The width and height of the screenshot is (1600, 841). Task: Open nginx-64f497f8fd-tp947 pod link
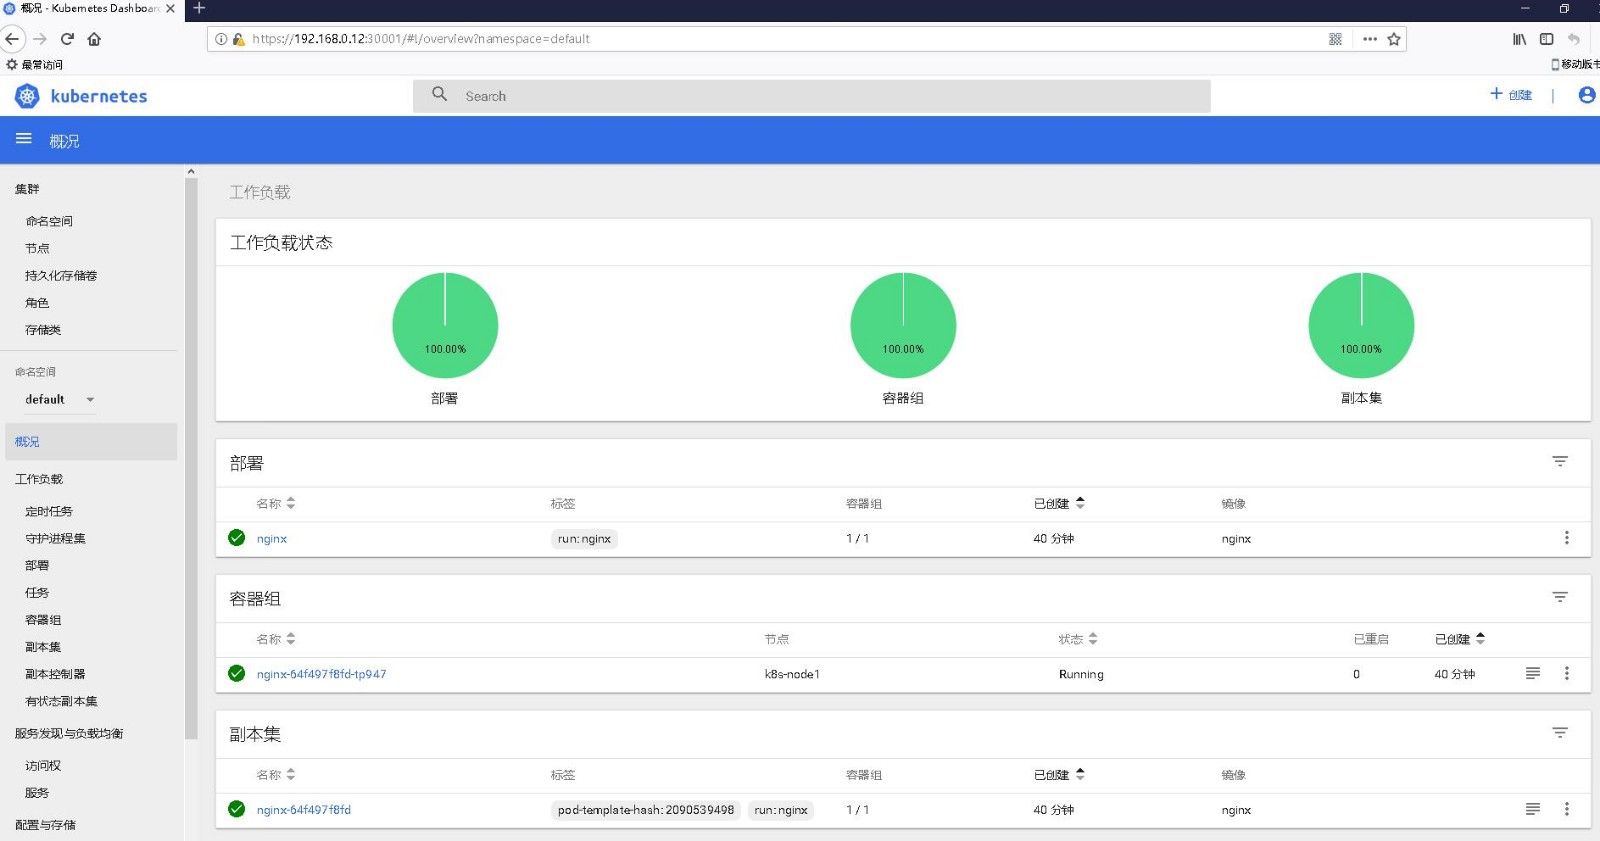[321, 674]
